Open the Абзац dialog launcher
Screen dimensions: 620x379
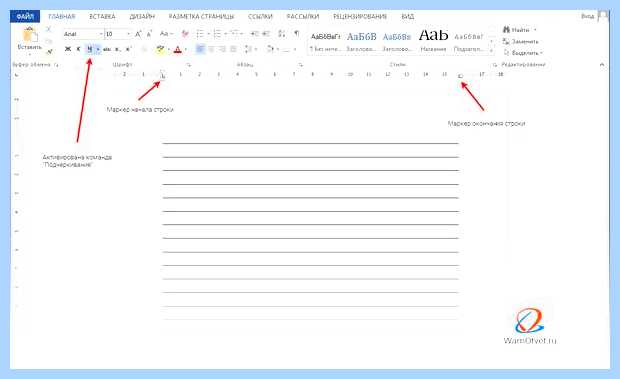(x=301, y=65)
